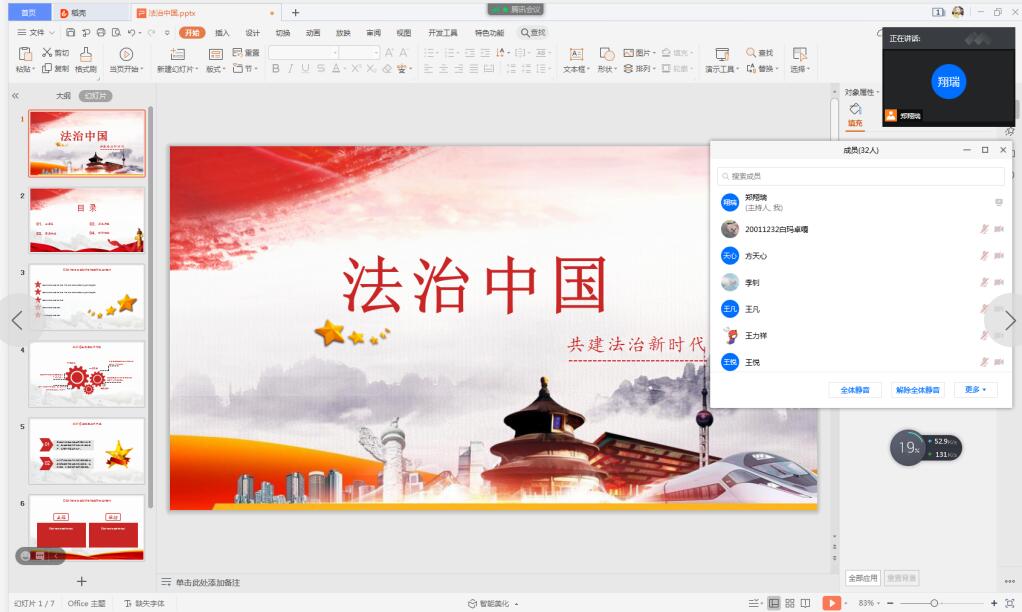Switch to slide sorter grid view
The height and width of the screenshot is (612, 1022).
(790, 603)
